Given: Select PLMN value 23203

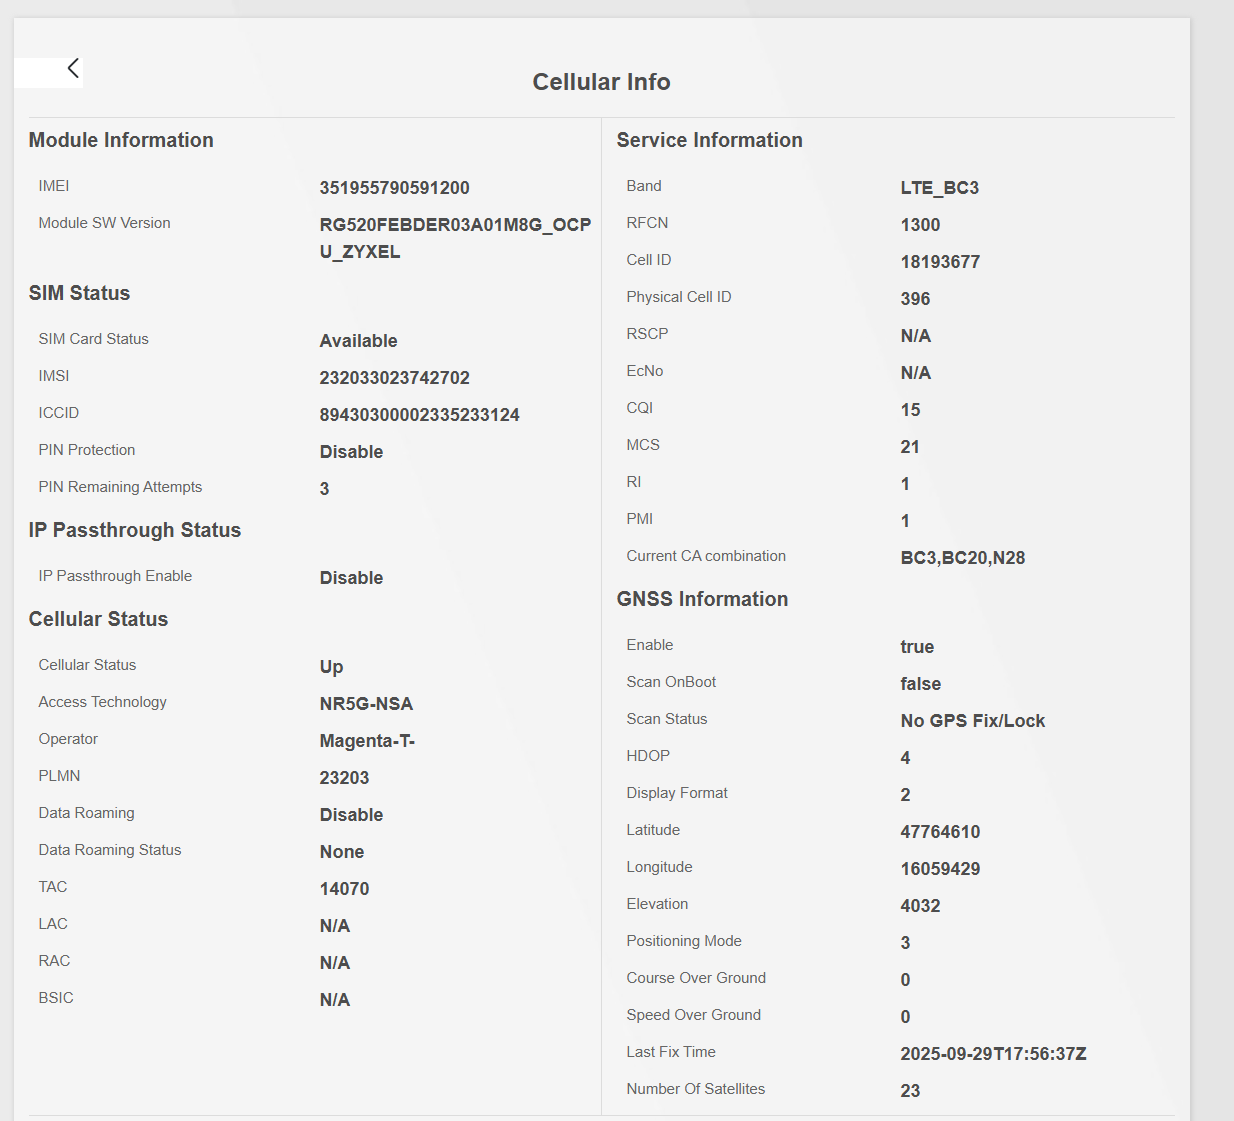Looking at the screenshot, I should tap(344, 778).
